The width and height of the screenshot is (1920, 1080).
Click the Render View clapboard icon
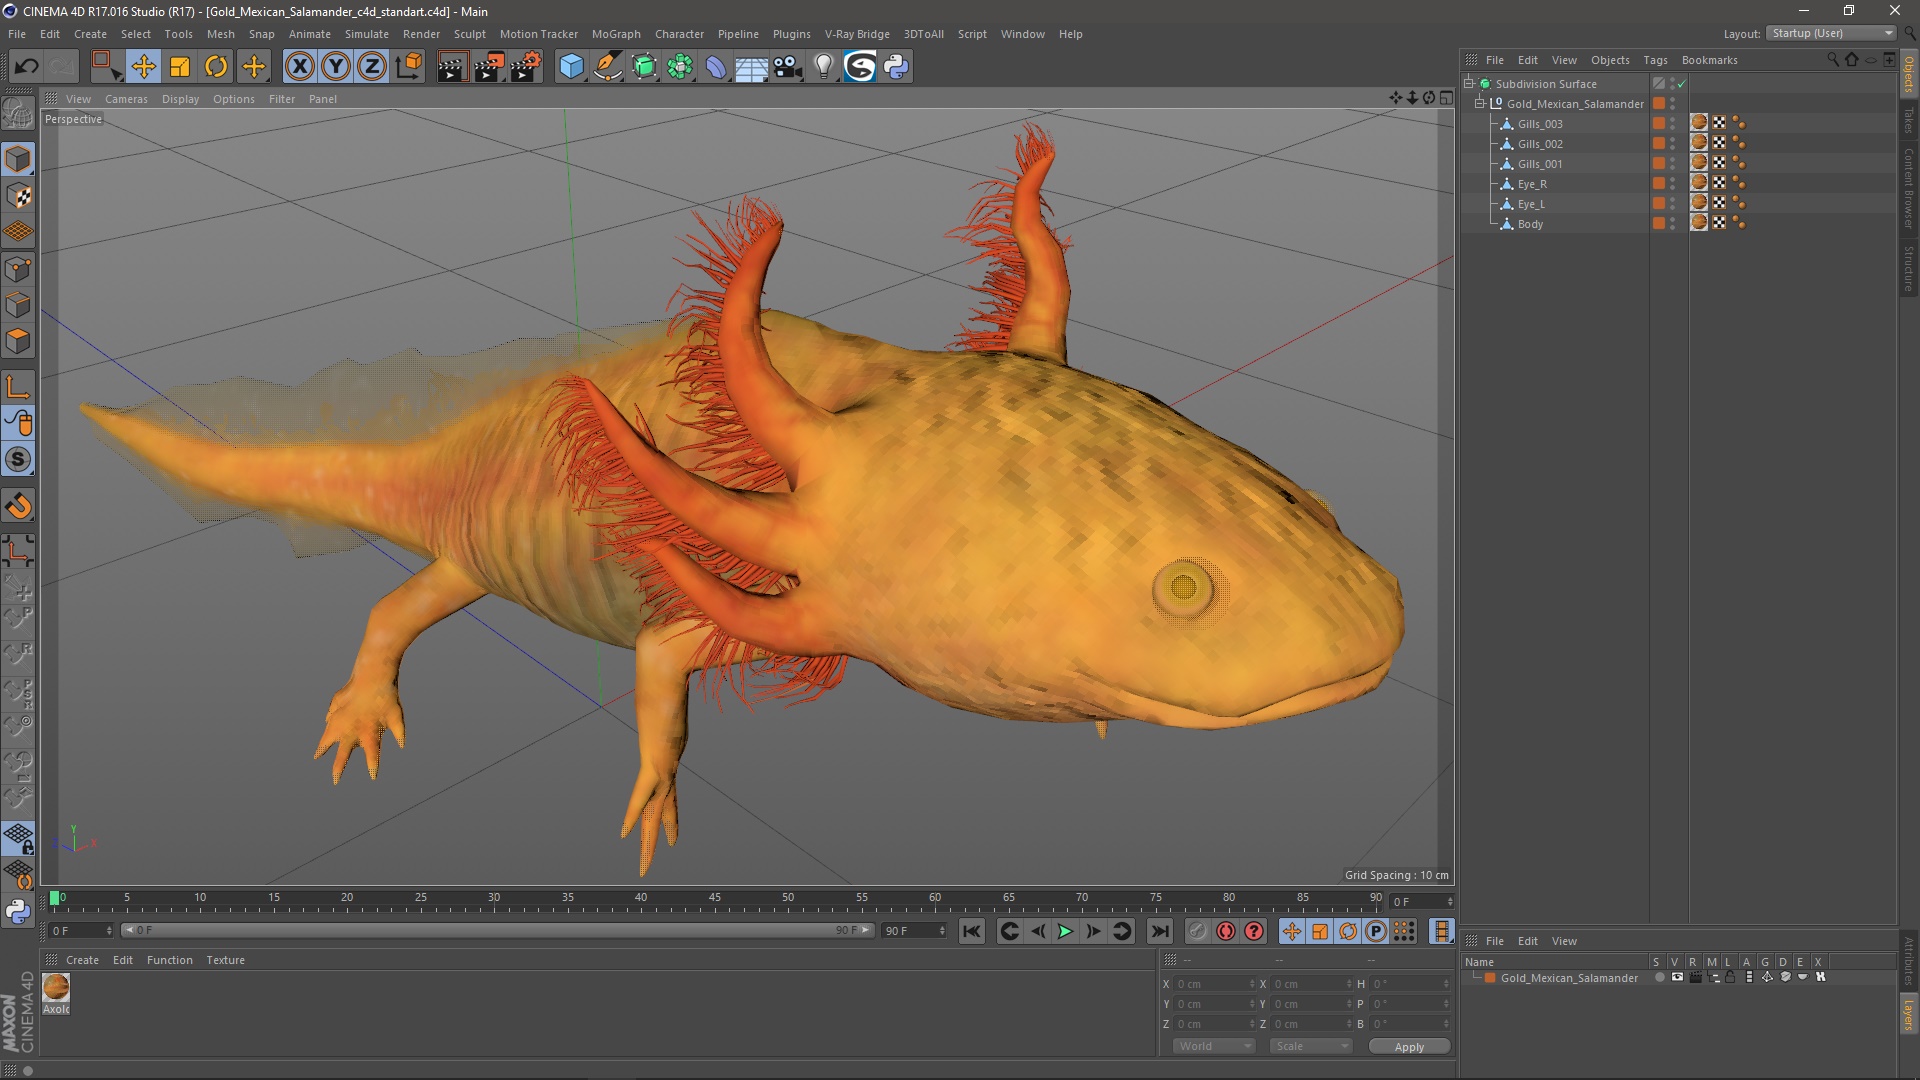[x=452, y=67]
